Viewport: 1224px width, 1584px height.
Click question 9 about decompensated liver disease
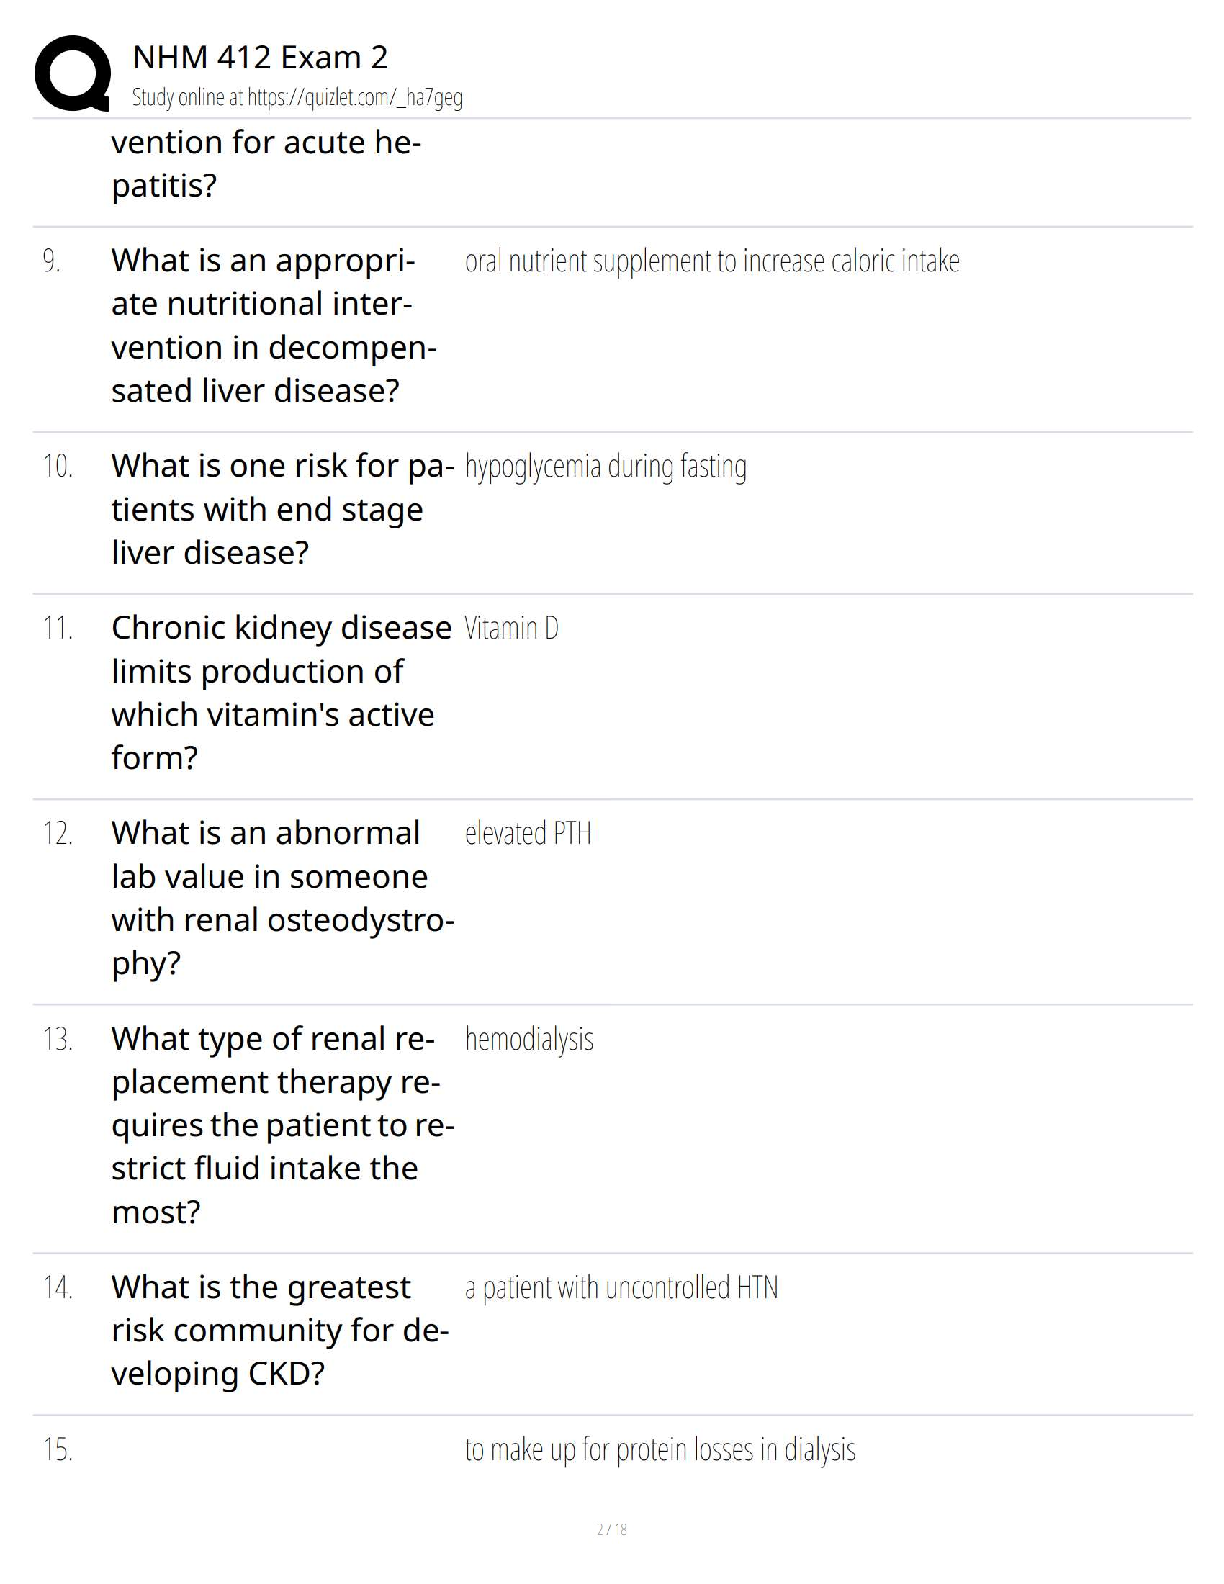tap(274, 325)
